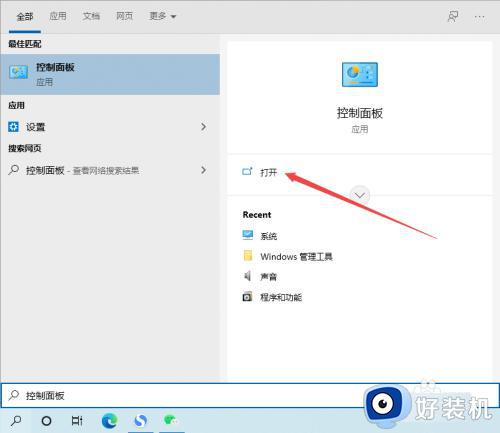Open the Sogou browser taskbar icon

[140, 421]
